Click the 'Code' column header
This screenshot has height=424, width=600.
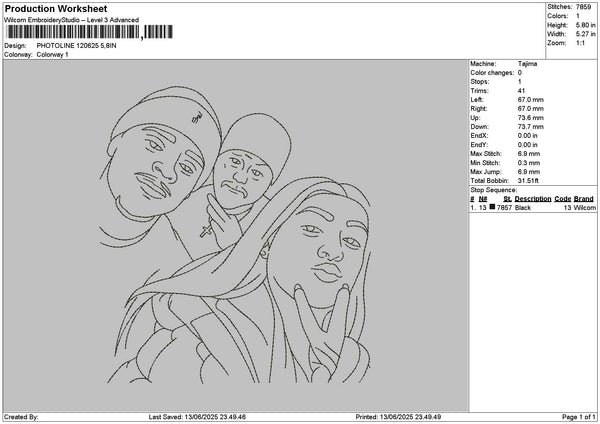coord(562,199)
